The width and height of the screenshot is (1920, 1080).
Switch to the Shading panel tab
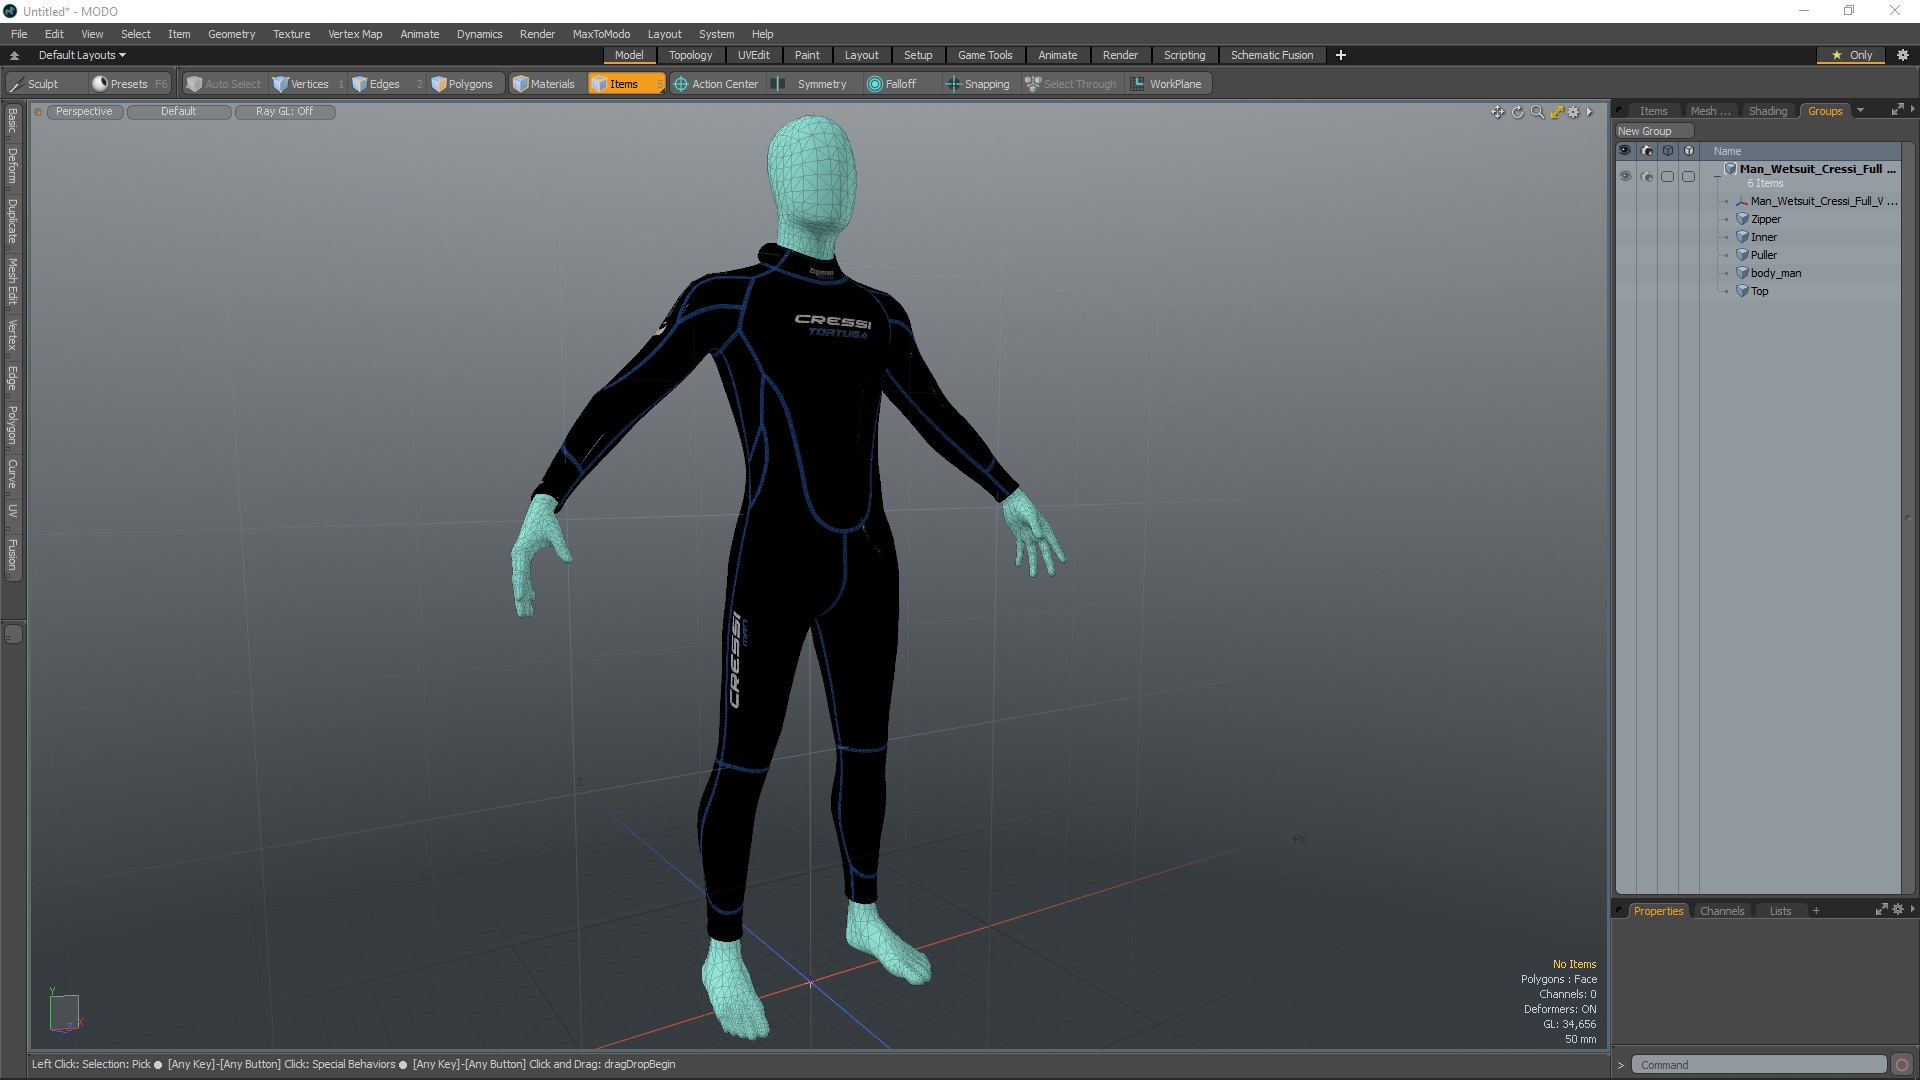pos(1767,111)
